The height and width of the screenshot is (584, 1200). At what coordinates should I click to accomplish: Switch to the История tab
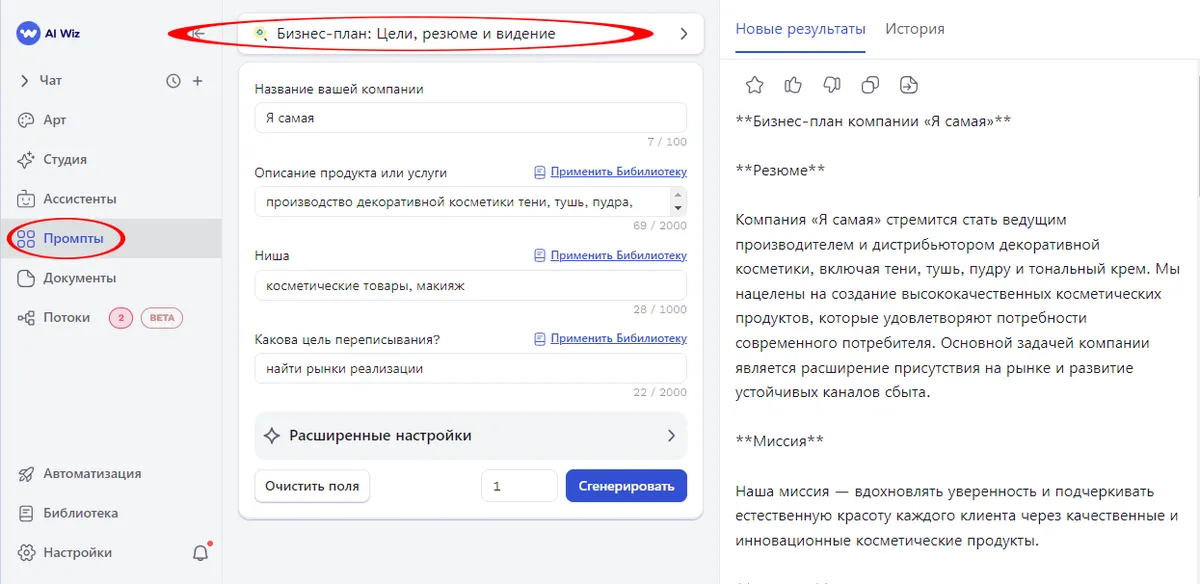[914, 29]
